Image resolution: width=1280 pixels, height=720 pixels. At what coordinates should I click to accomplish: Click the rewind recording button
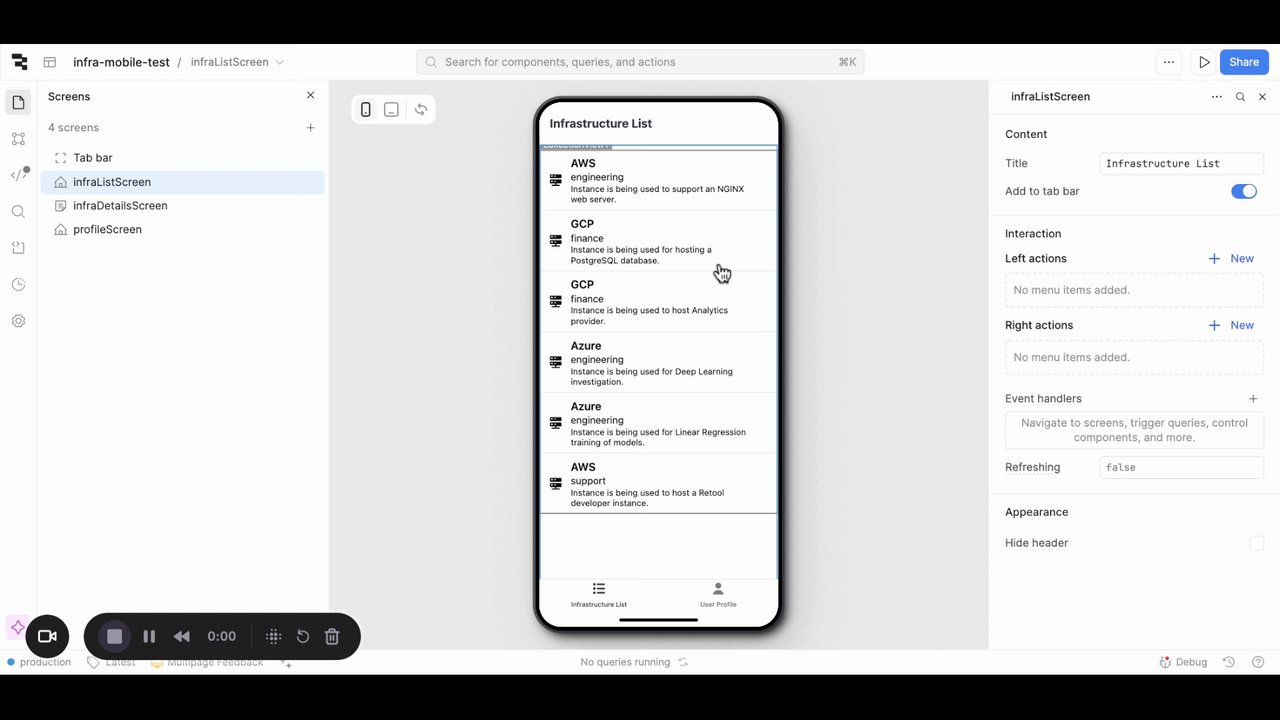(x=182, y=636)
